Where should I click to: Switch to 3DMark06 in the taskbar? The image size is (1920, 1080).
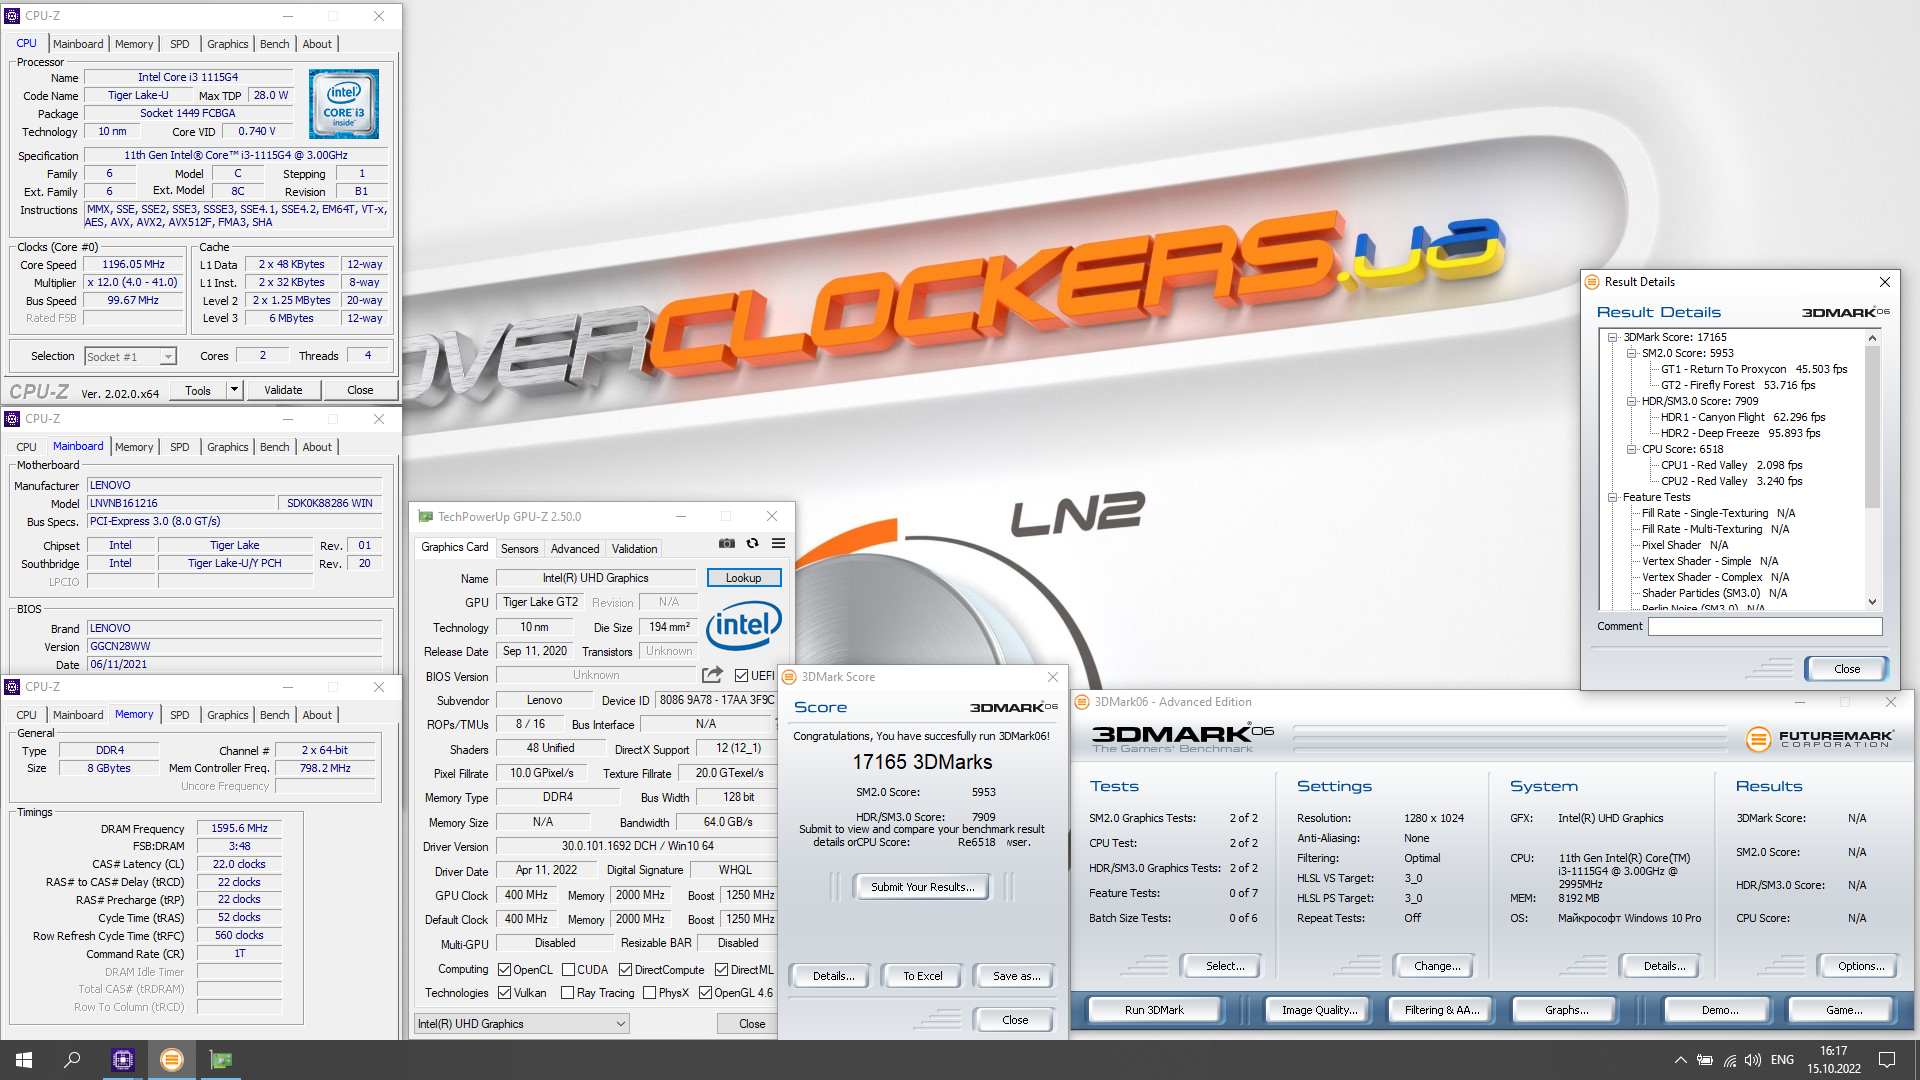point(172,1060)
